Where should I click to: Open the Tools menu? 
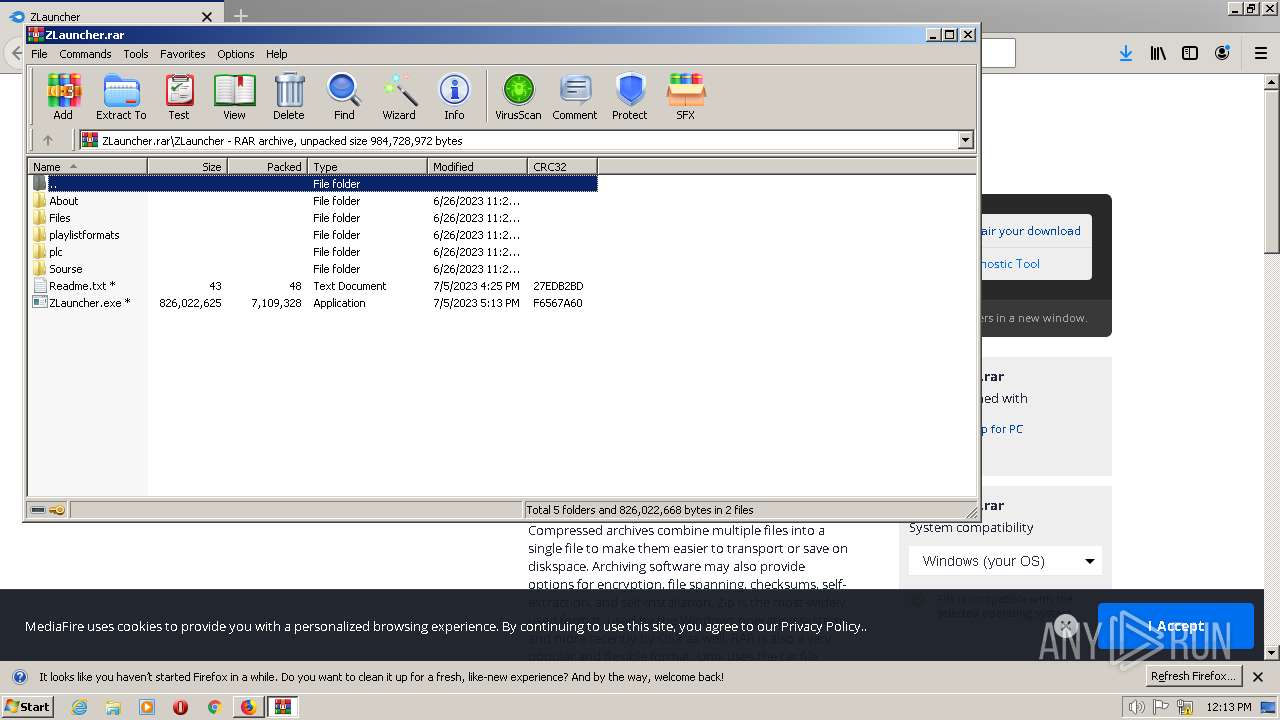[136, 54]
